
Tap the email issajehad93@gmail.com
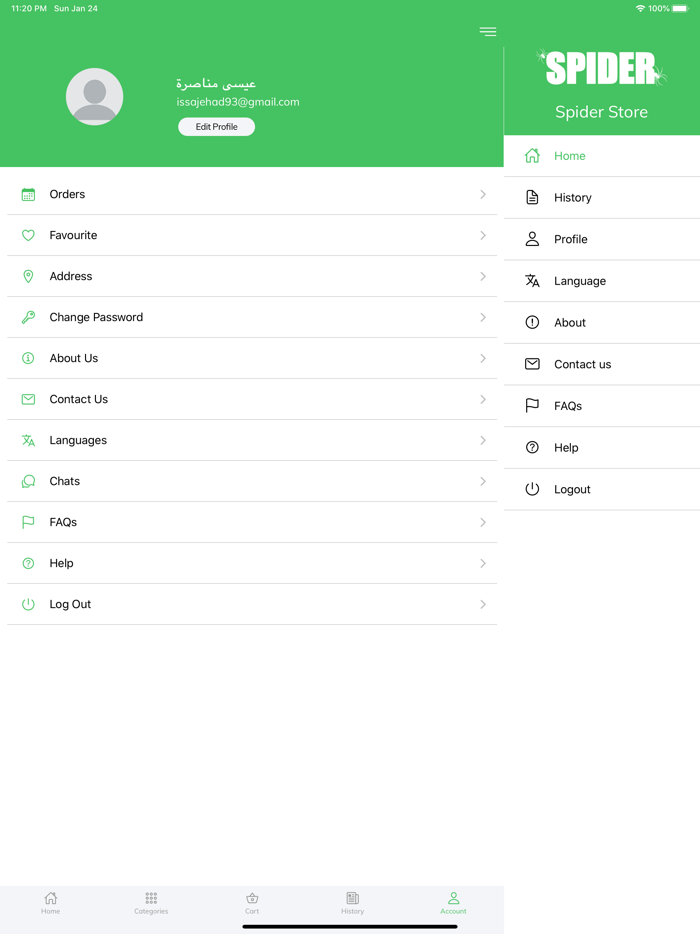[x=238, y=102]
